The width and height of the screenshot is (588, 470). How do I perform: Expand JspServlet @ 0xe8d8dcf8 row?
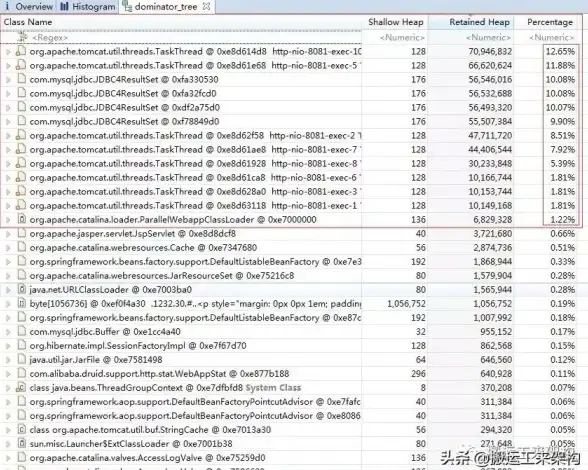pos(8,234)
